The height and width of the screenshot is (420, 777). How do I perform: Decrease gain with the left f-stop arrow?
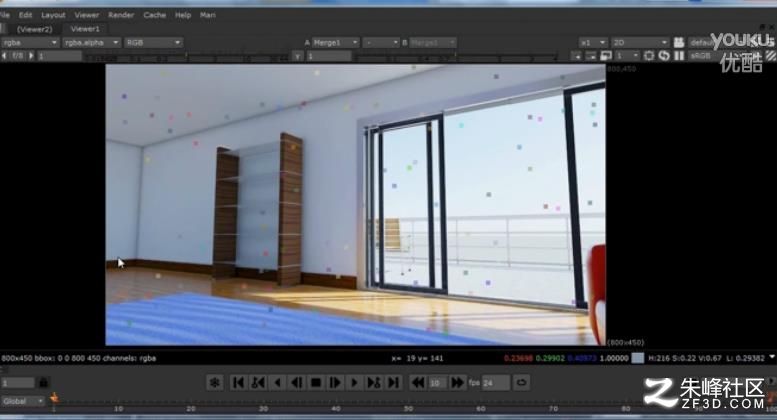tap(4, 56)
